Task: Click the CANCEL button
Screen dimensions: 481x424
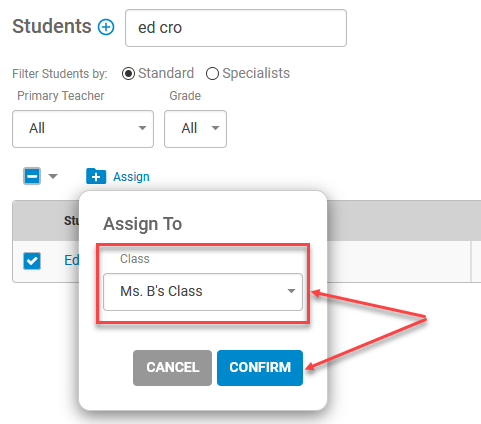Action: (x=172, y=368)
